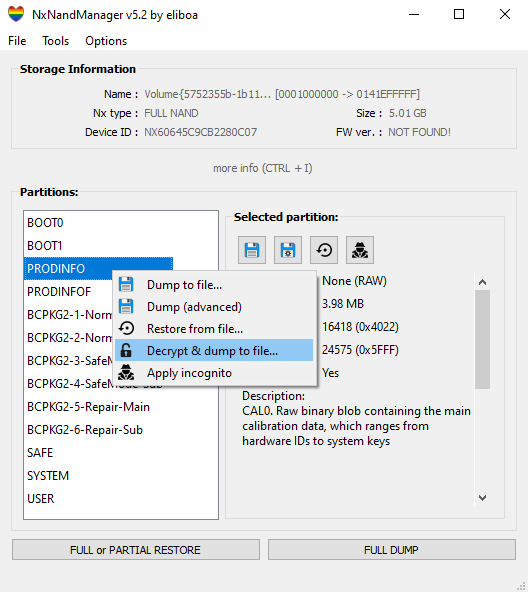Click the NOT FOUND! firmware value
The image size is (528, 592).
[419, 132]
